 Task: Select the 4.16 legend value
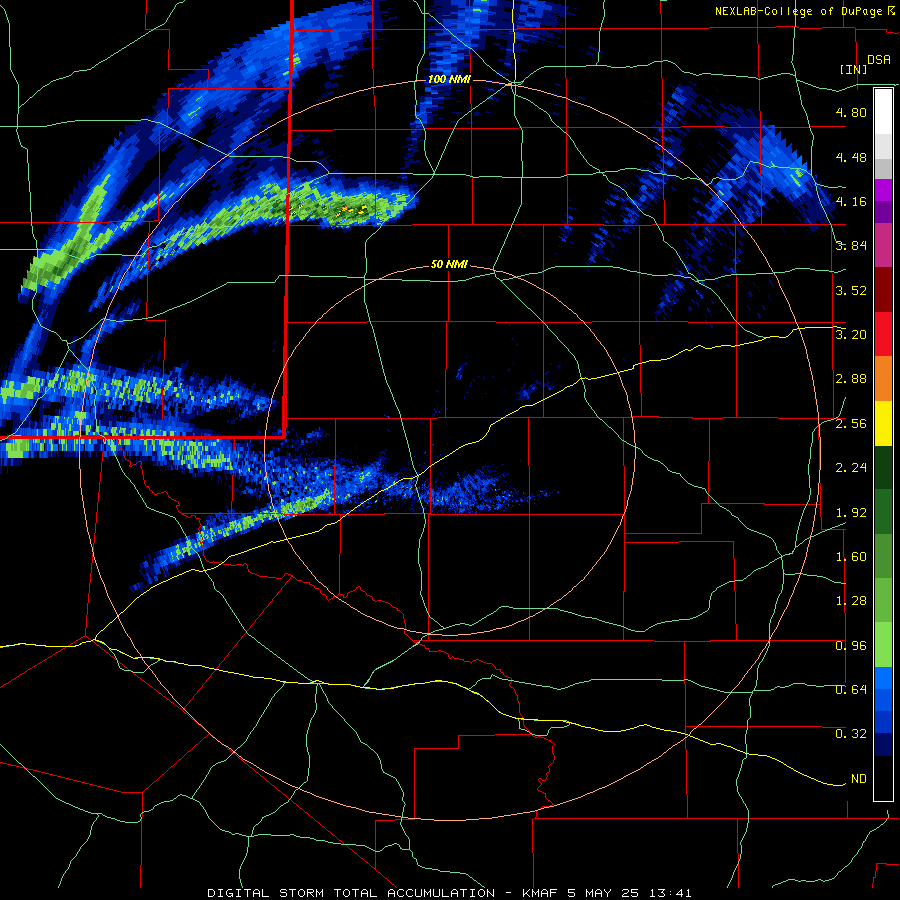coord(851,201)
